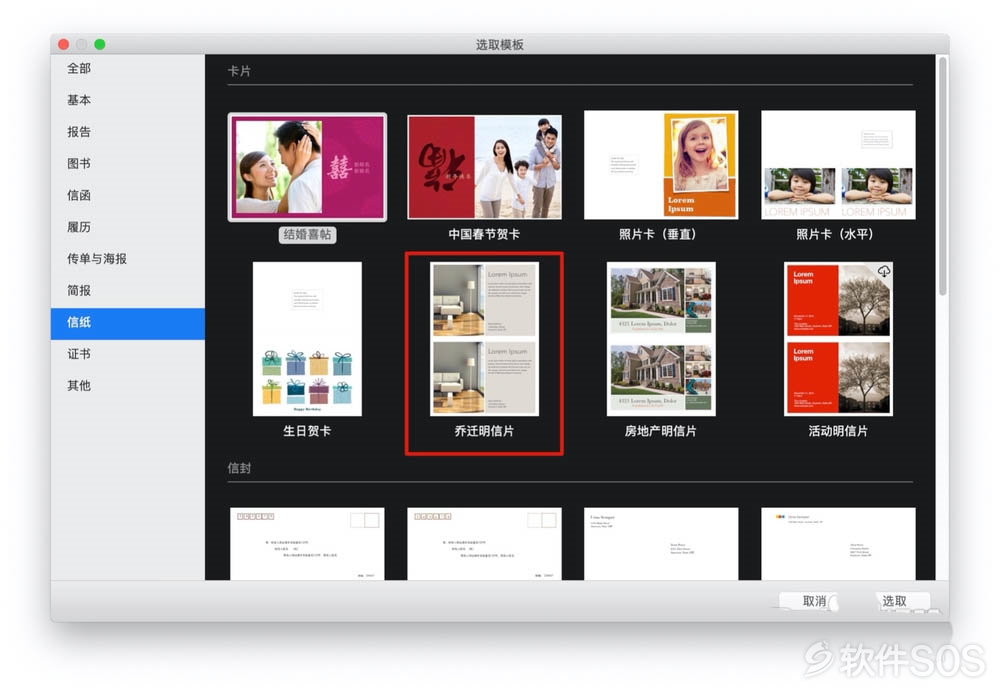Select the third plain envelope template
Image resolution: width=1000 pixels, height=689 pixels.
(661, 544)
